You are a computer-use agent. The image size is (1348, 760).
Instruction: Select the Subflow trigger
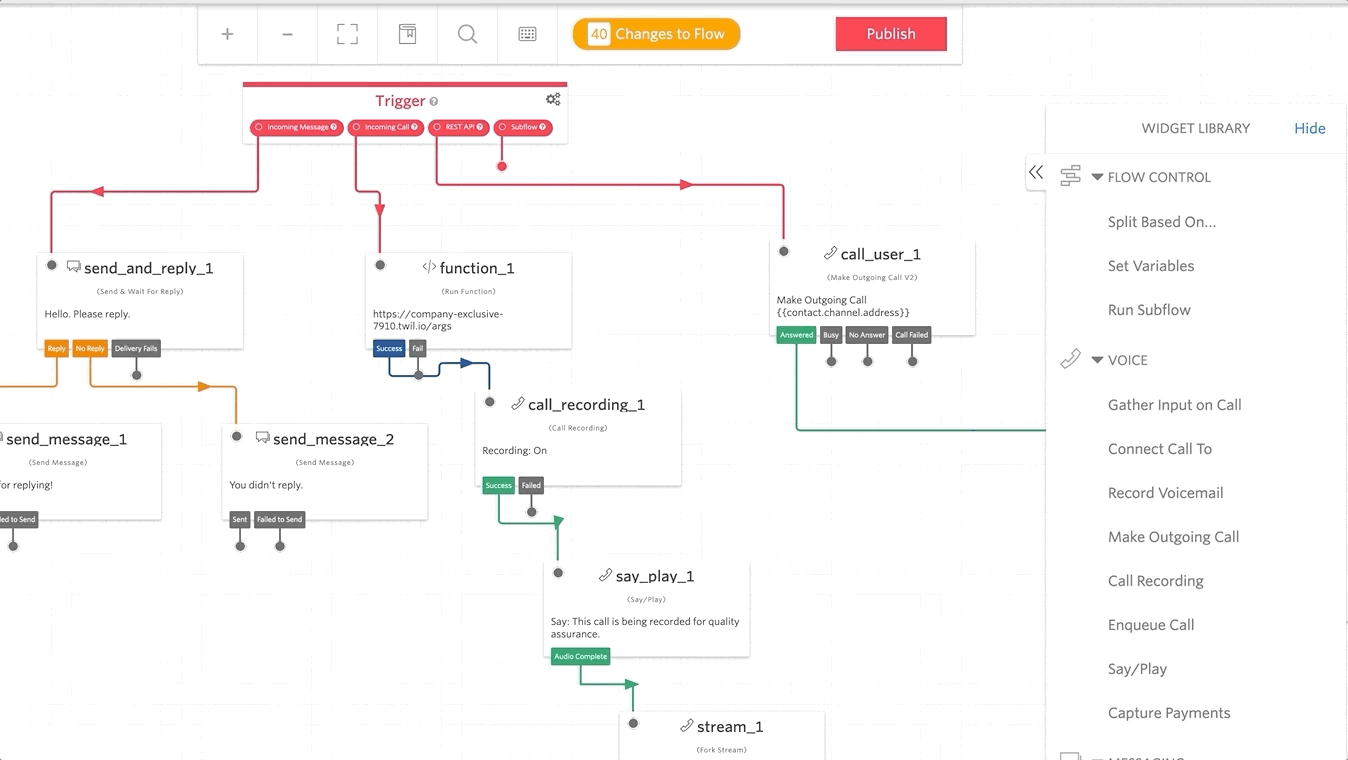pyautogui.click(x=523, y=127)
